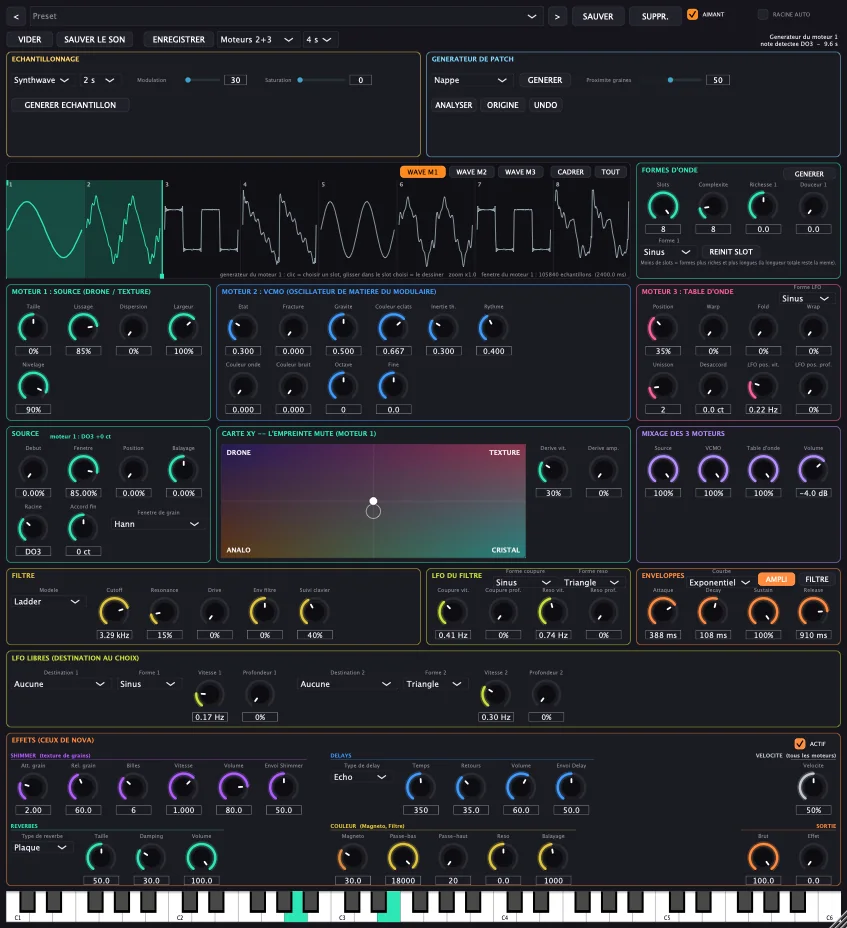847x928 pixels.
Task: Turn the Brut output knob
Action: click(764, 858)
